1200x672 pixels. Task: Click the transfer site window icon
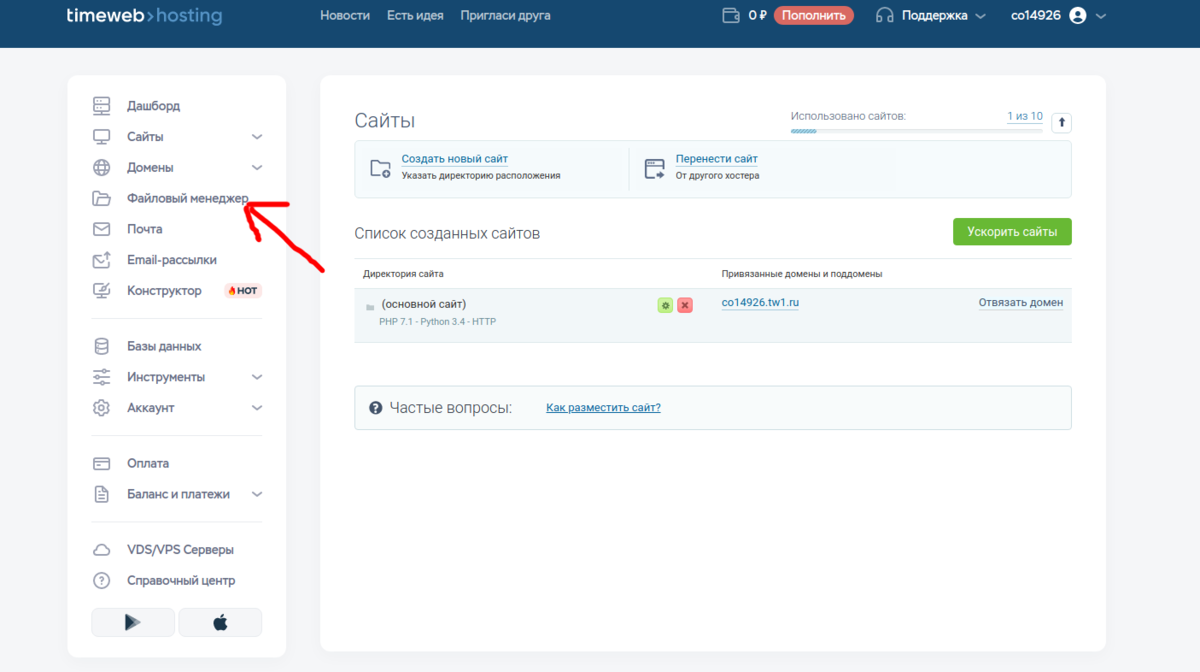(x=655, y=168)
